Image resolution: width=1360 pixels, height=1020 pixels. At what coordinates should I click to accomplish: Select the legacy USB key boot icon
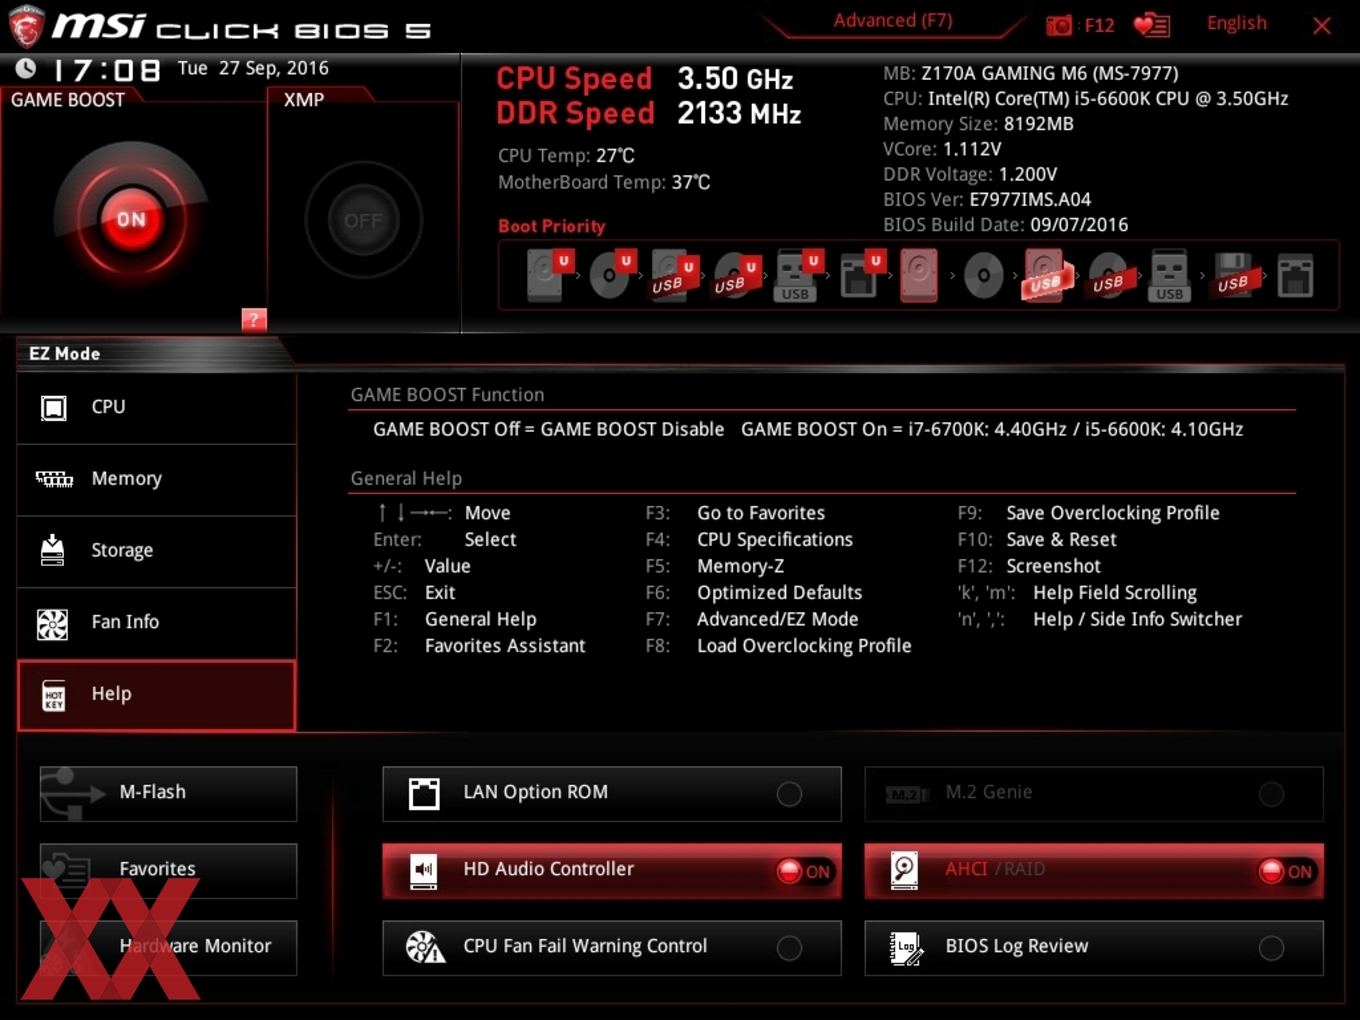coord(1170,275)
